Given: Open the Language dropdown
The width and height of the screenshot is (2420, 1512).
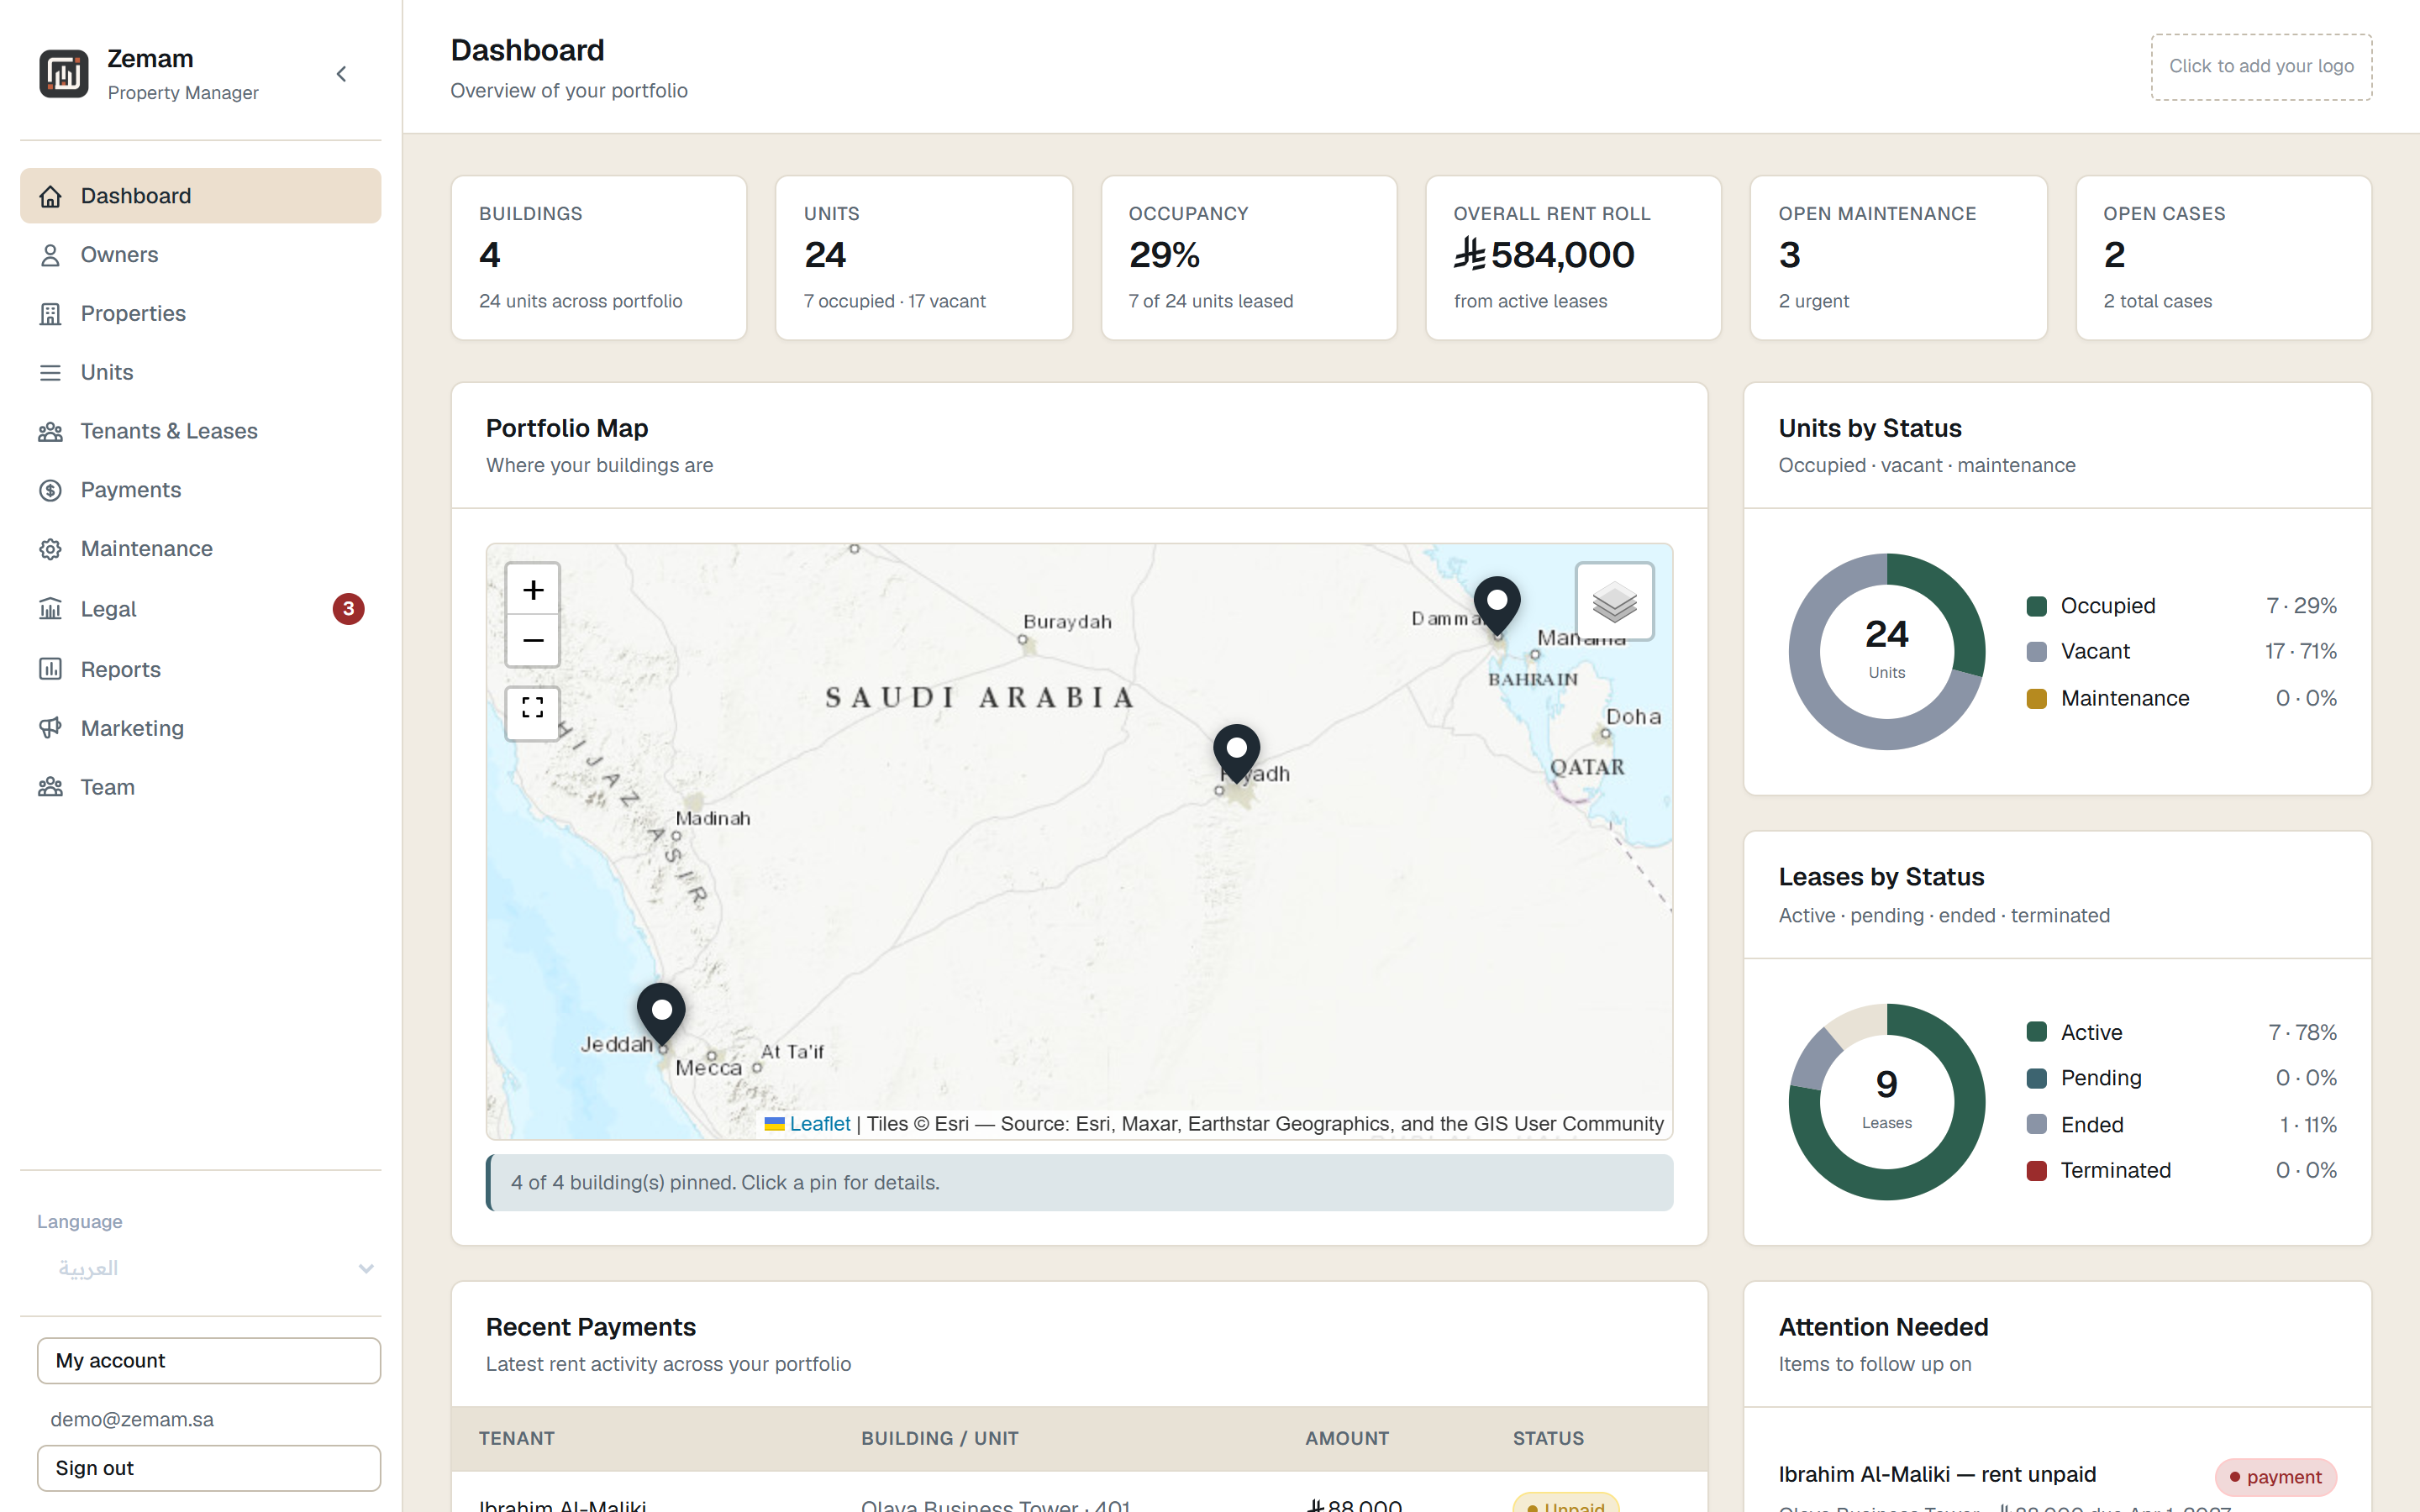Looking at the screenshot, I should tap(209, 1269).
